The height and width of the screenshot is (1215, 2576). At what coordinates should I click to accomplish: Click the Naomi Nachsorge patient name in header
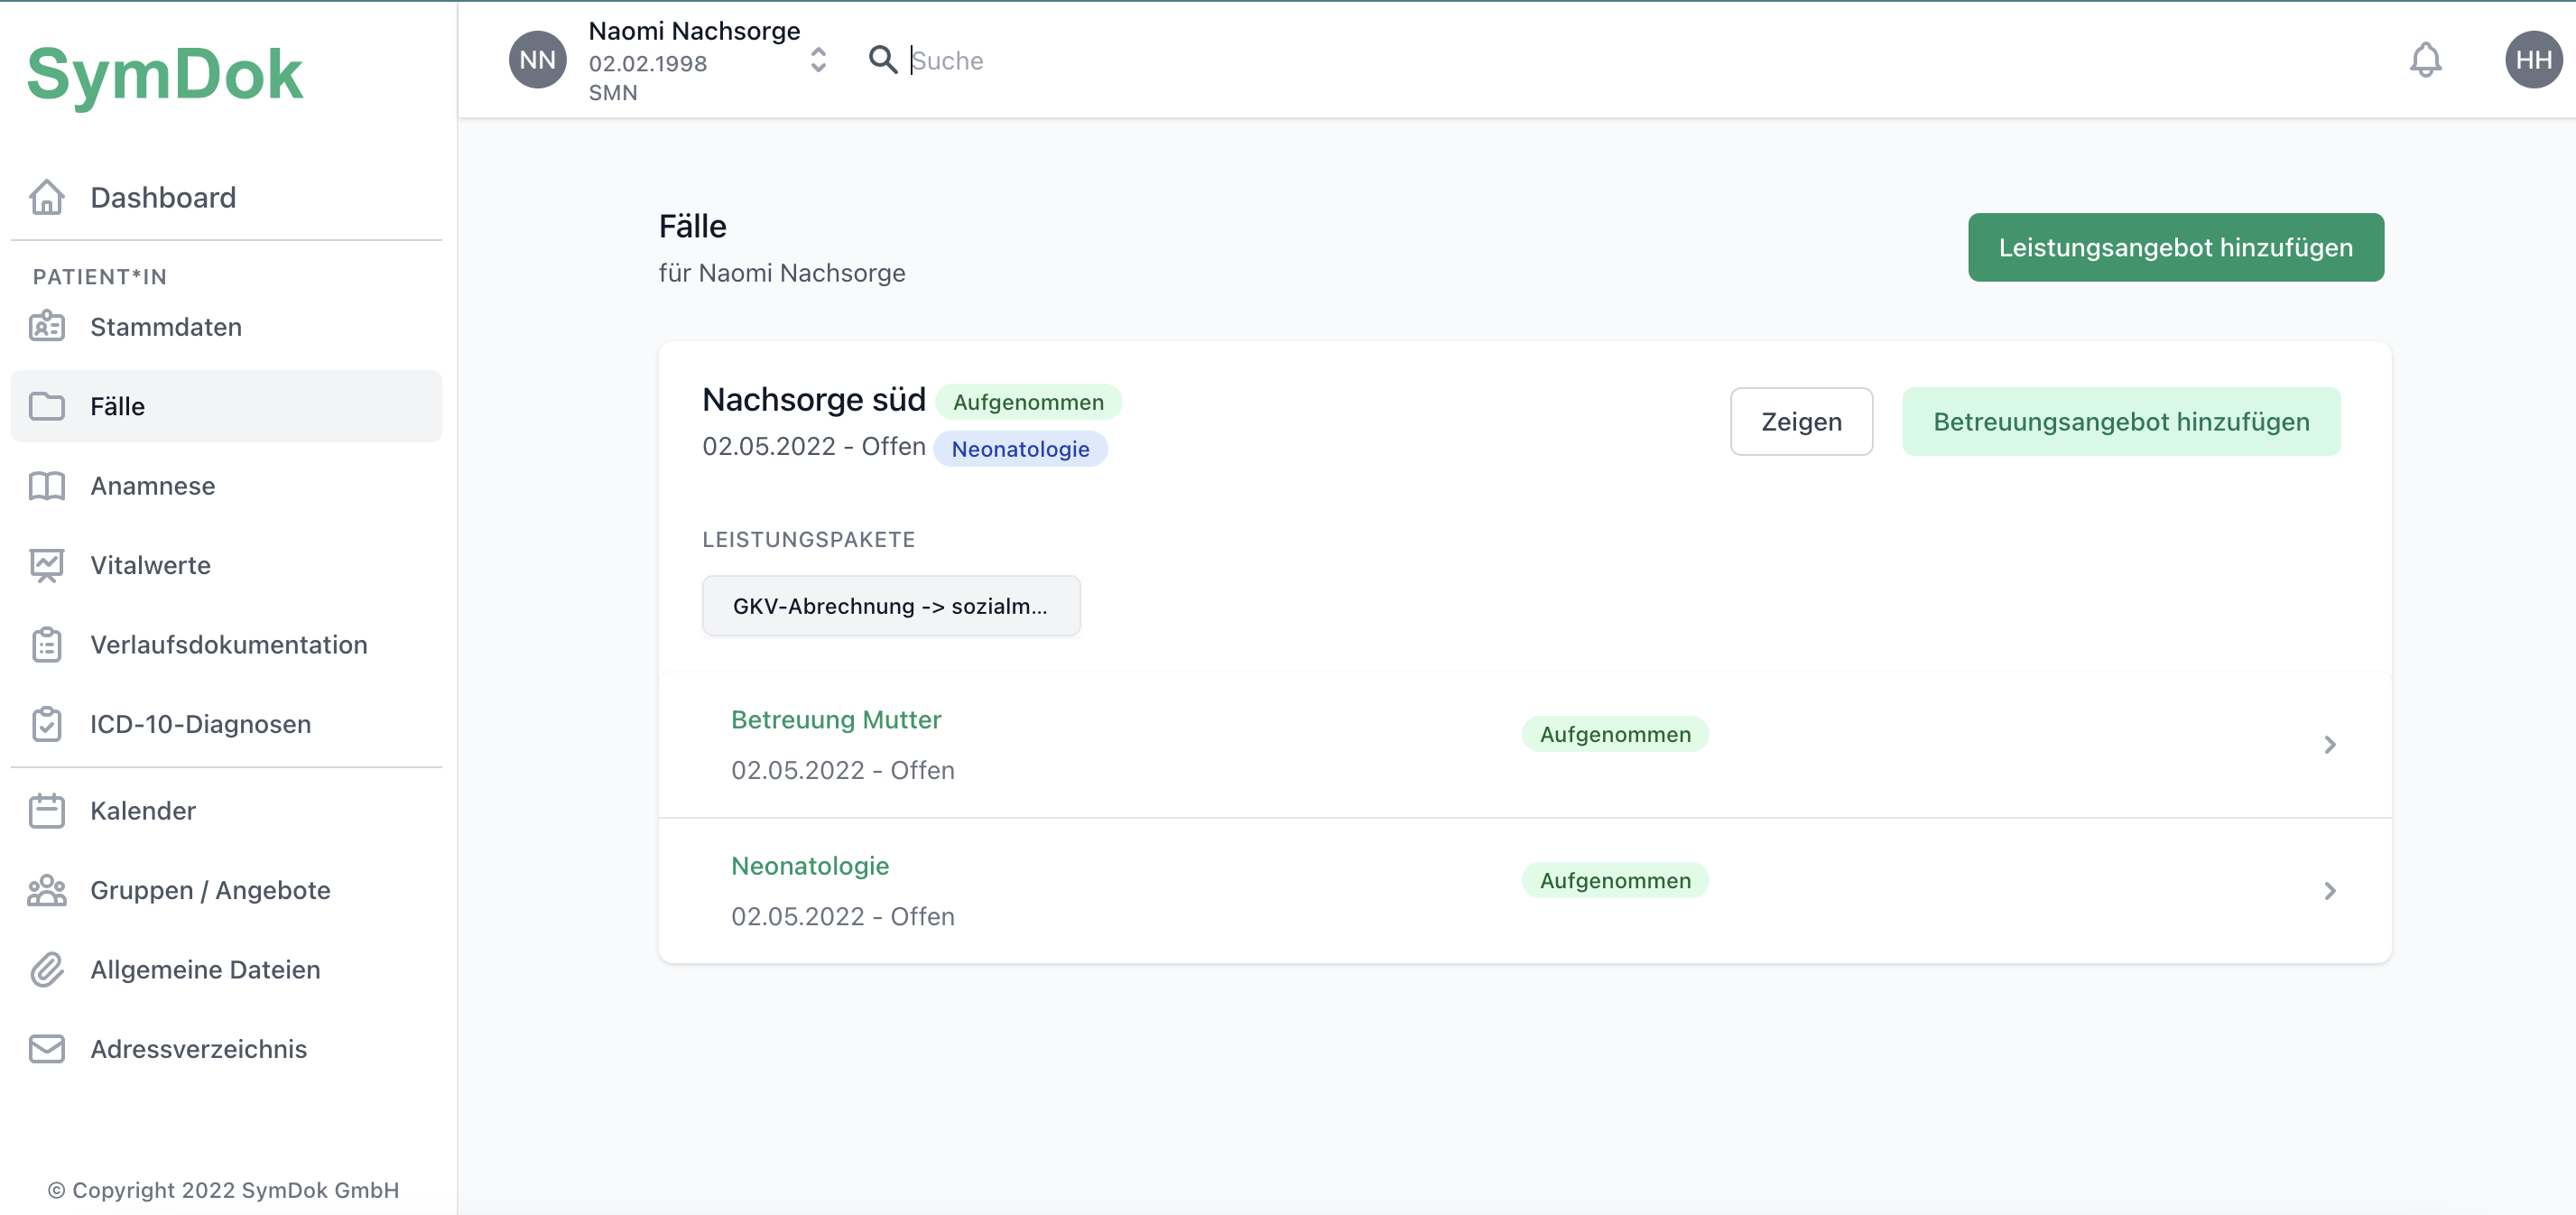694,31
